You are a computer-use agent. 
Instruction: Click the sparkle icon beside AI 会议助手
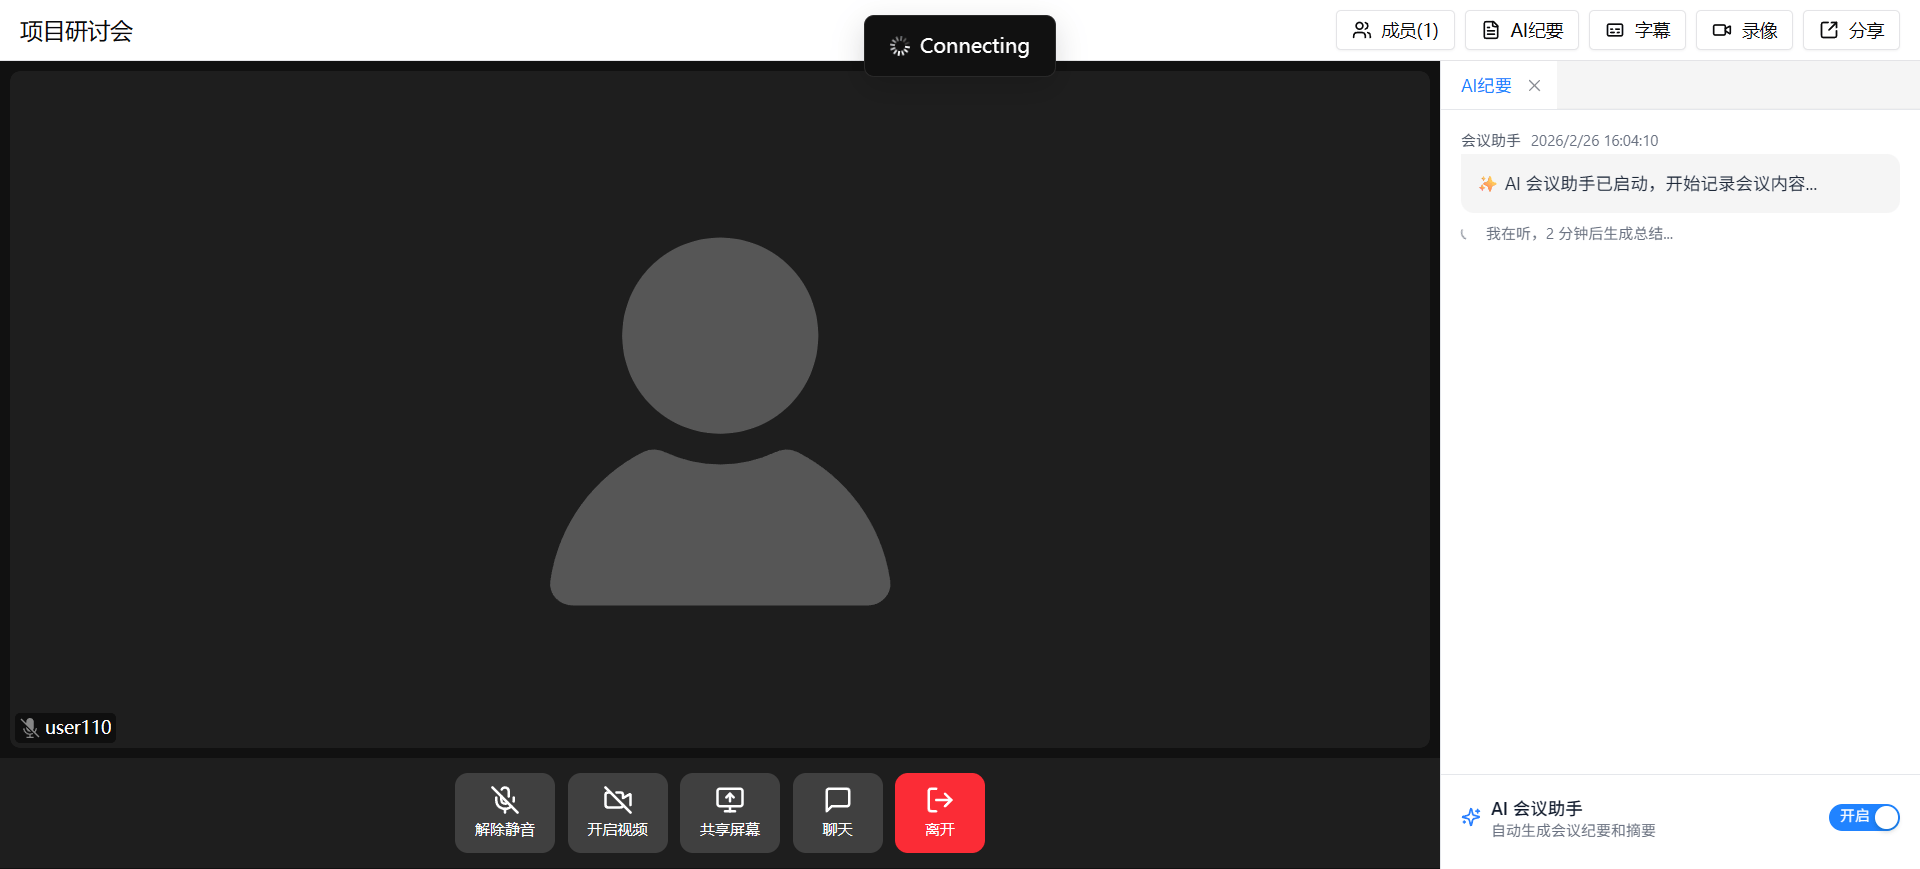(x=1470, y=817)
